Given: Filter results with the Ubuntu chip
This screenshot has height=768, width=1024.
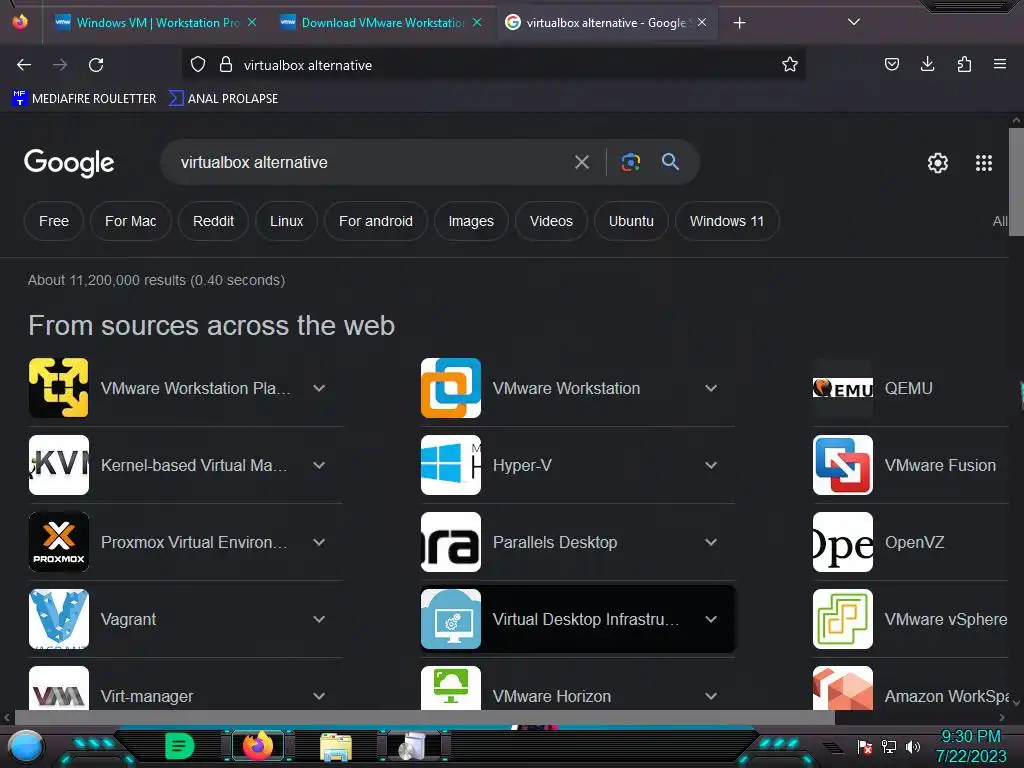Looking at the screenshot, I should pyautogui.click(x=631, y=221).
